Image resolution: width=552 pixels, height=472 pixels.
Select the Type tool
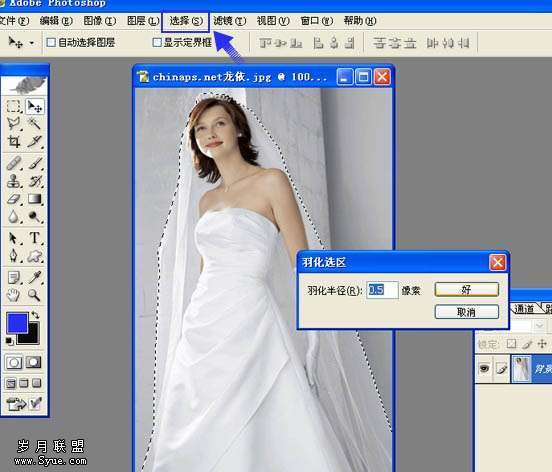pos(34,238)
